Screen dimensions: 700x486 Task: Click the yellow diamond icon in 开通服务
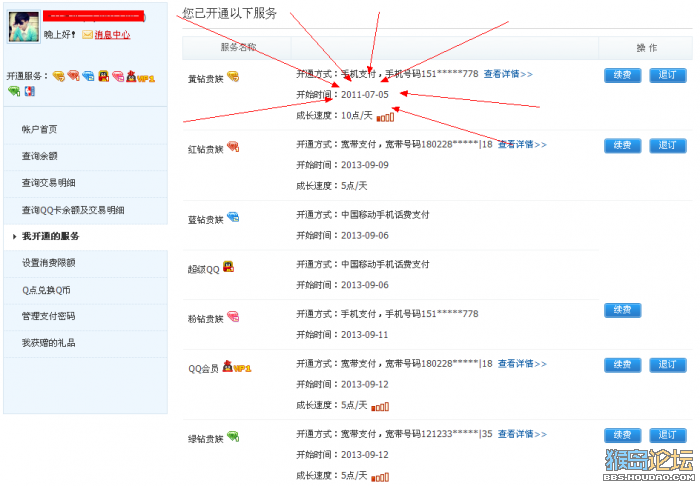(x=58, y=76)
